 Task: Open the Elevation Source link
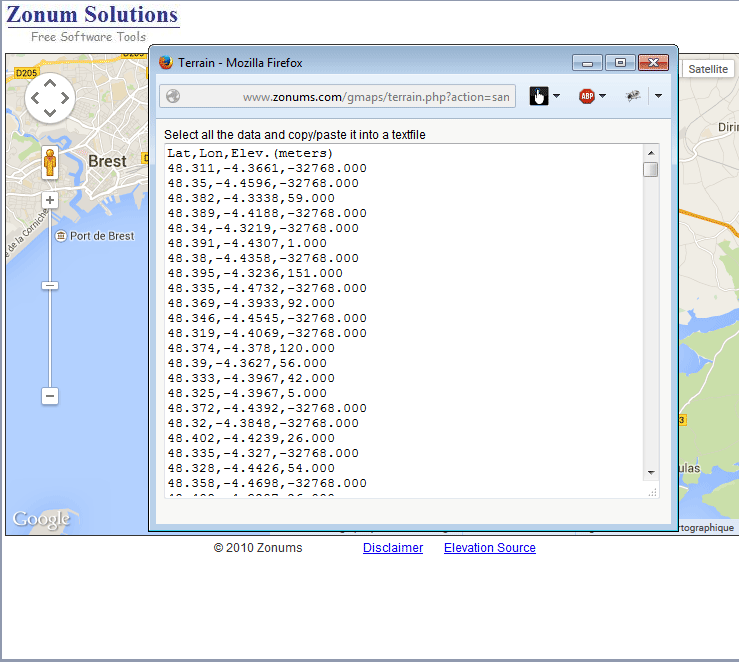point(490,548)
